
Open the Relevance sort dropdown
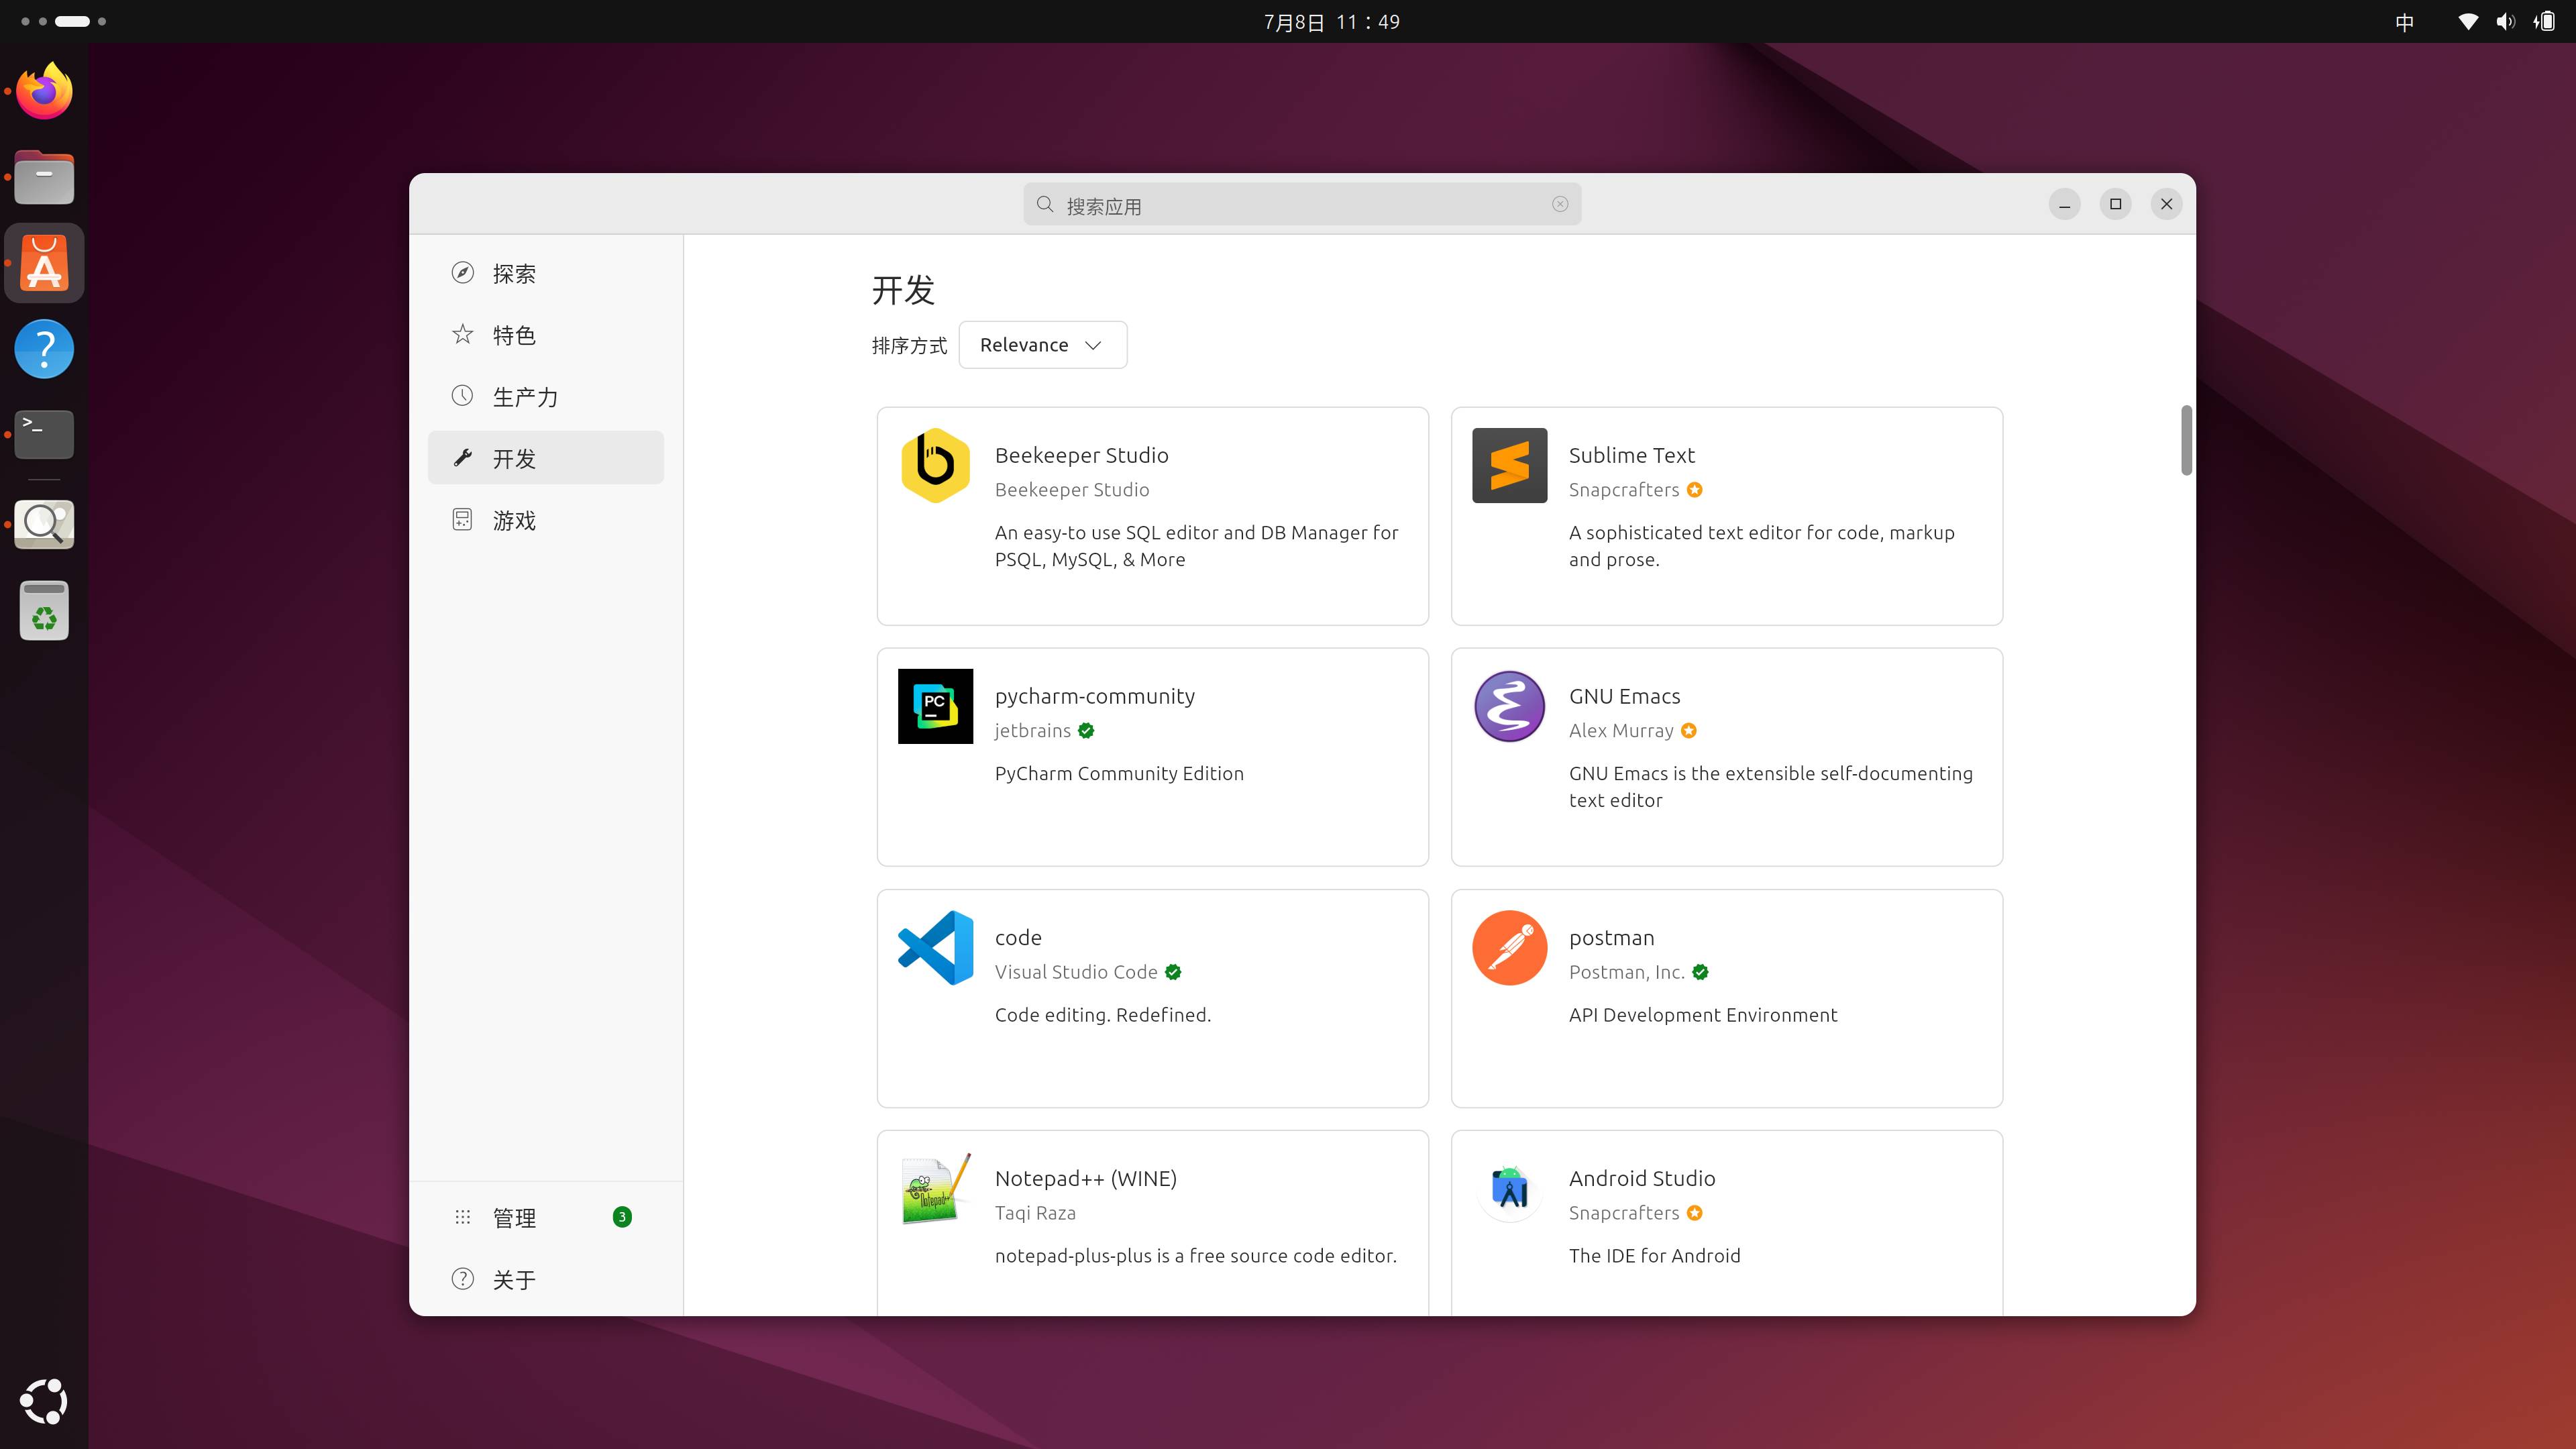[1042, 345]
